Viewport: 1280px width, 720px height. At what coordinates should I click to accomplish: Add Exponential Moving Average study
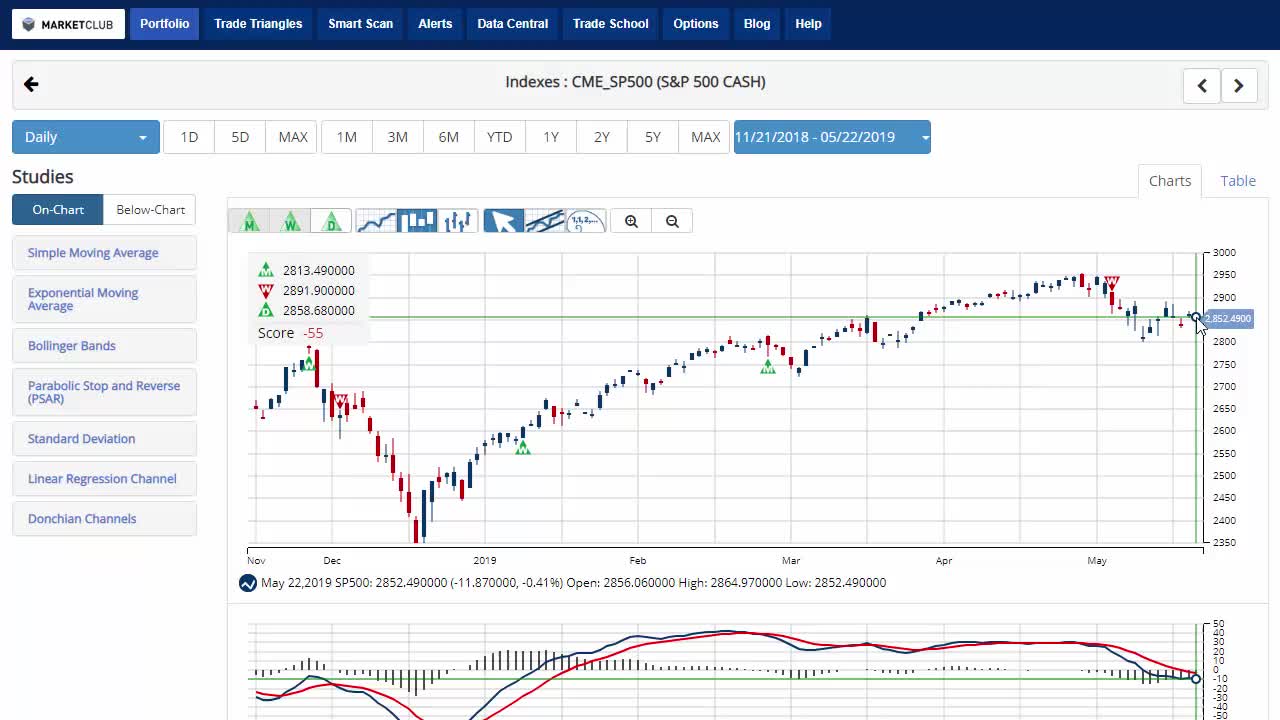pyautogui.click(x=105, y=299)
